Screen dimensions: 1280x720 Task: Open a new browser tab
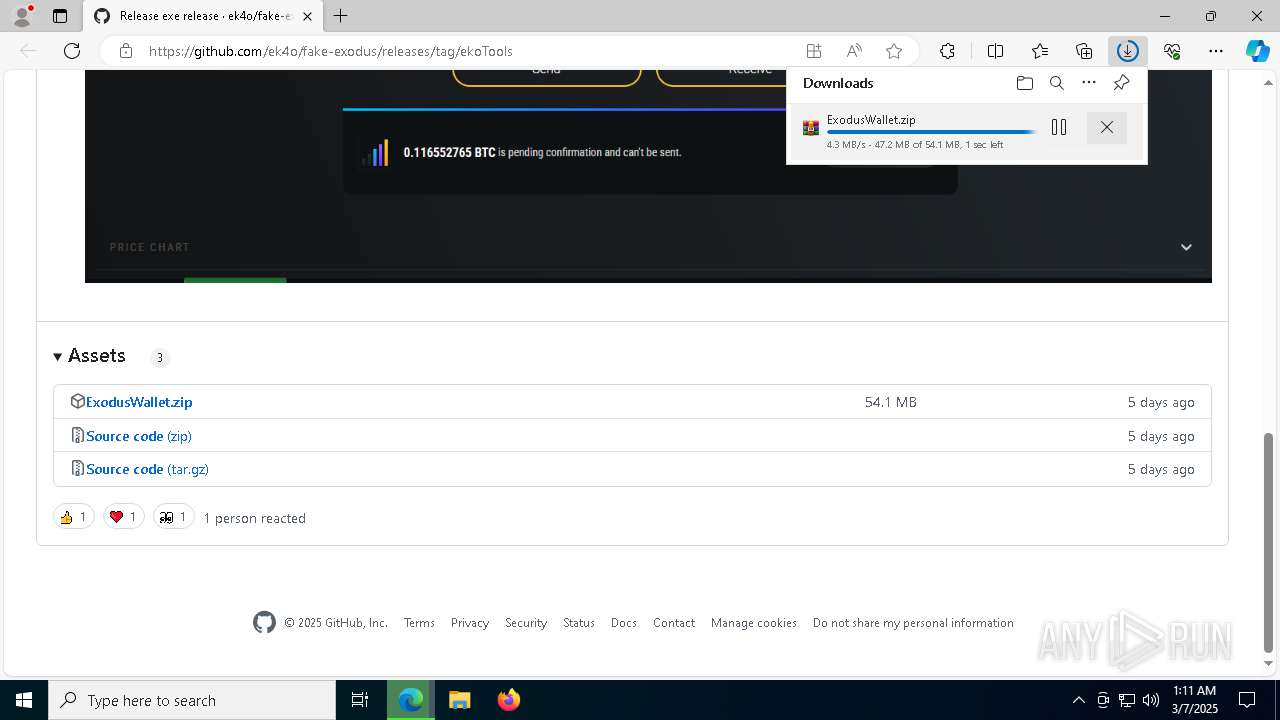[341, 16]
